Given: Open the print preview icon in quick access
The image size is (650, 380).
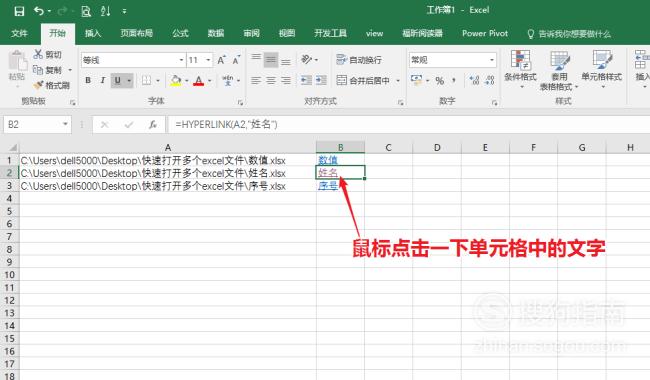Looking at the screenshot, I should (x=86, y=11).
